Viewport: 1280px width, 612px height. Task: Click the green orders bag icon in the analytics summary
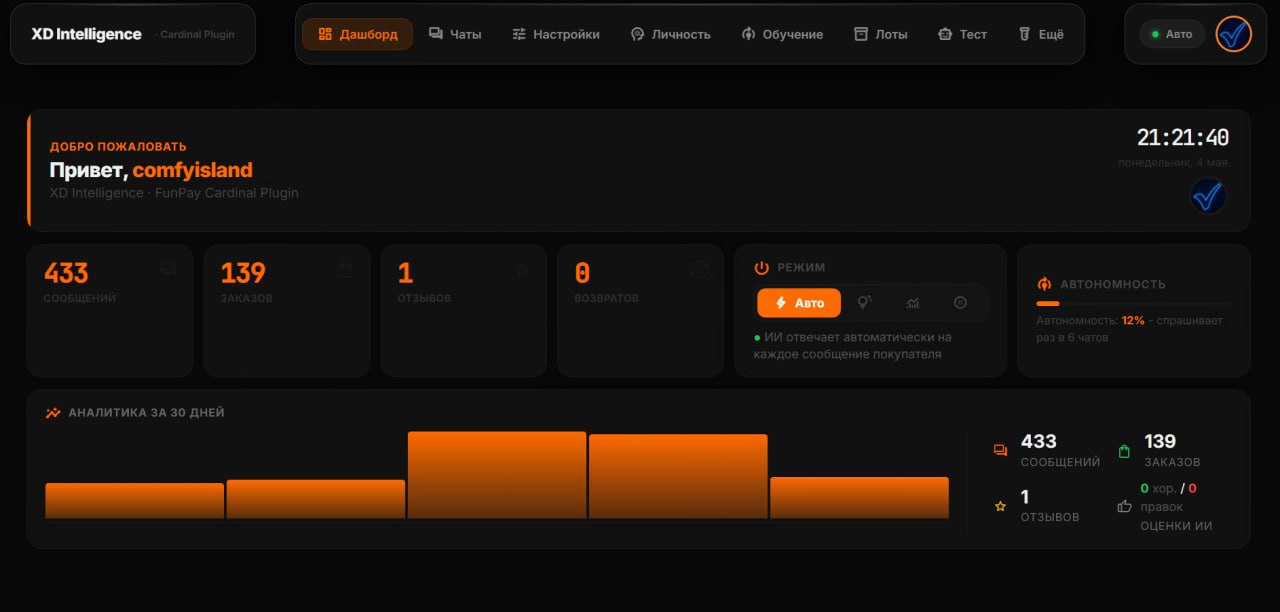tap(1124, 451)
